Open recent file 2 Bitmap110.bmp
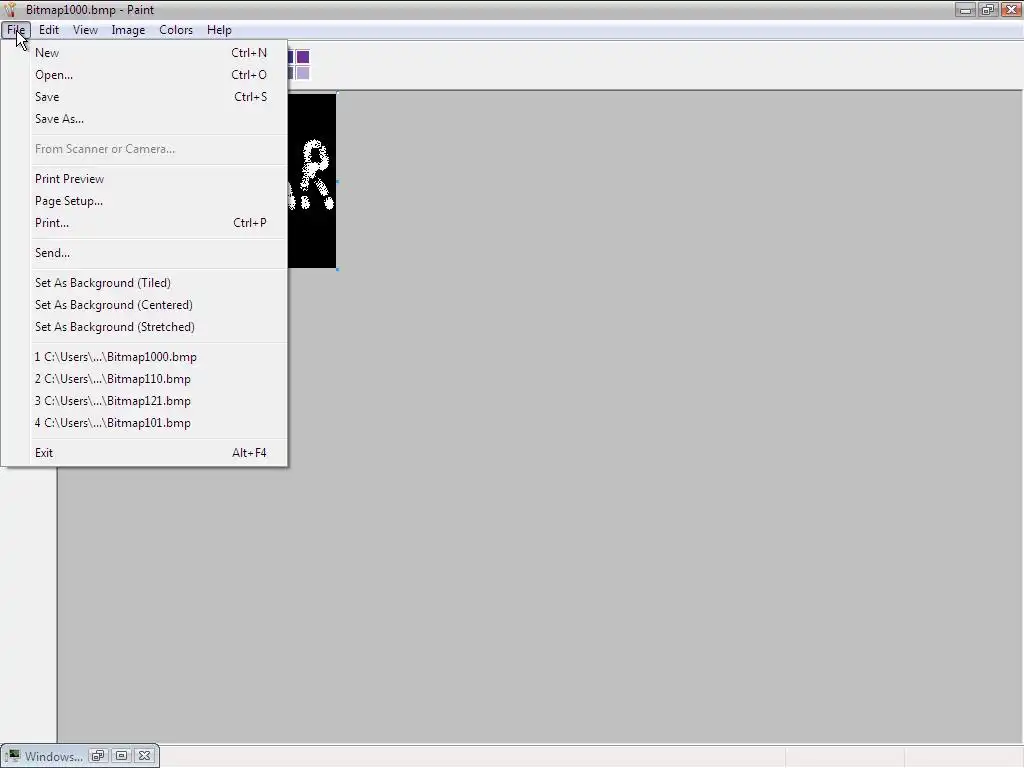This screenshot has width=1024, height=768. point(145,379)
